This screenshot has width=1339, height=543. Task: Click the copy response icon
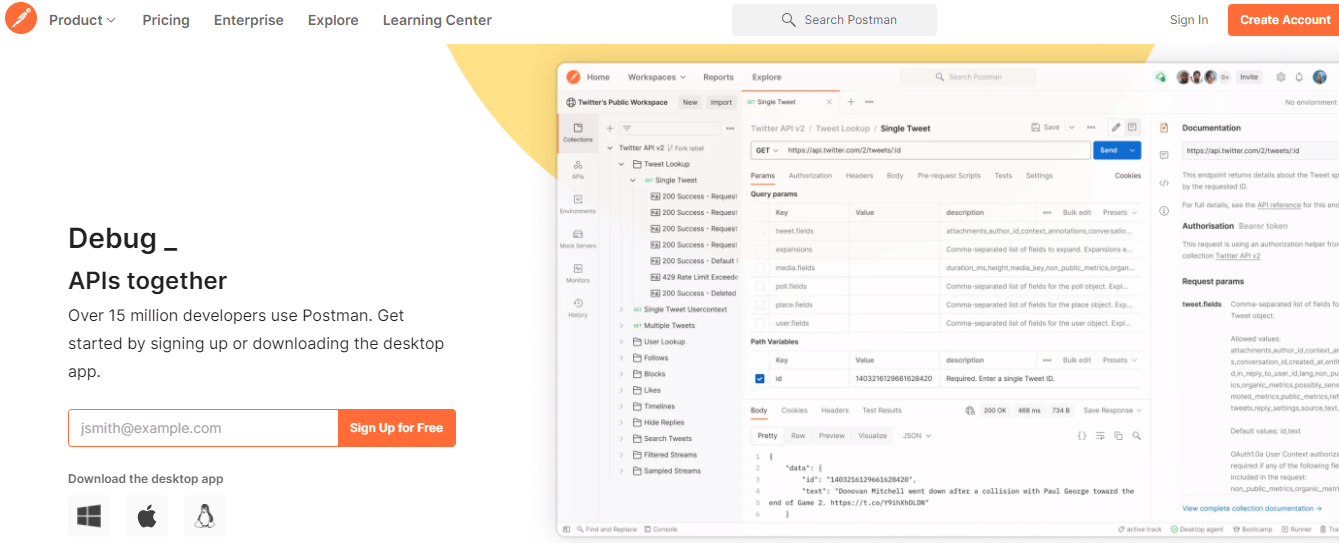click(x=1119, y=436)
